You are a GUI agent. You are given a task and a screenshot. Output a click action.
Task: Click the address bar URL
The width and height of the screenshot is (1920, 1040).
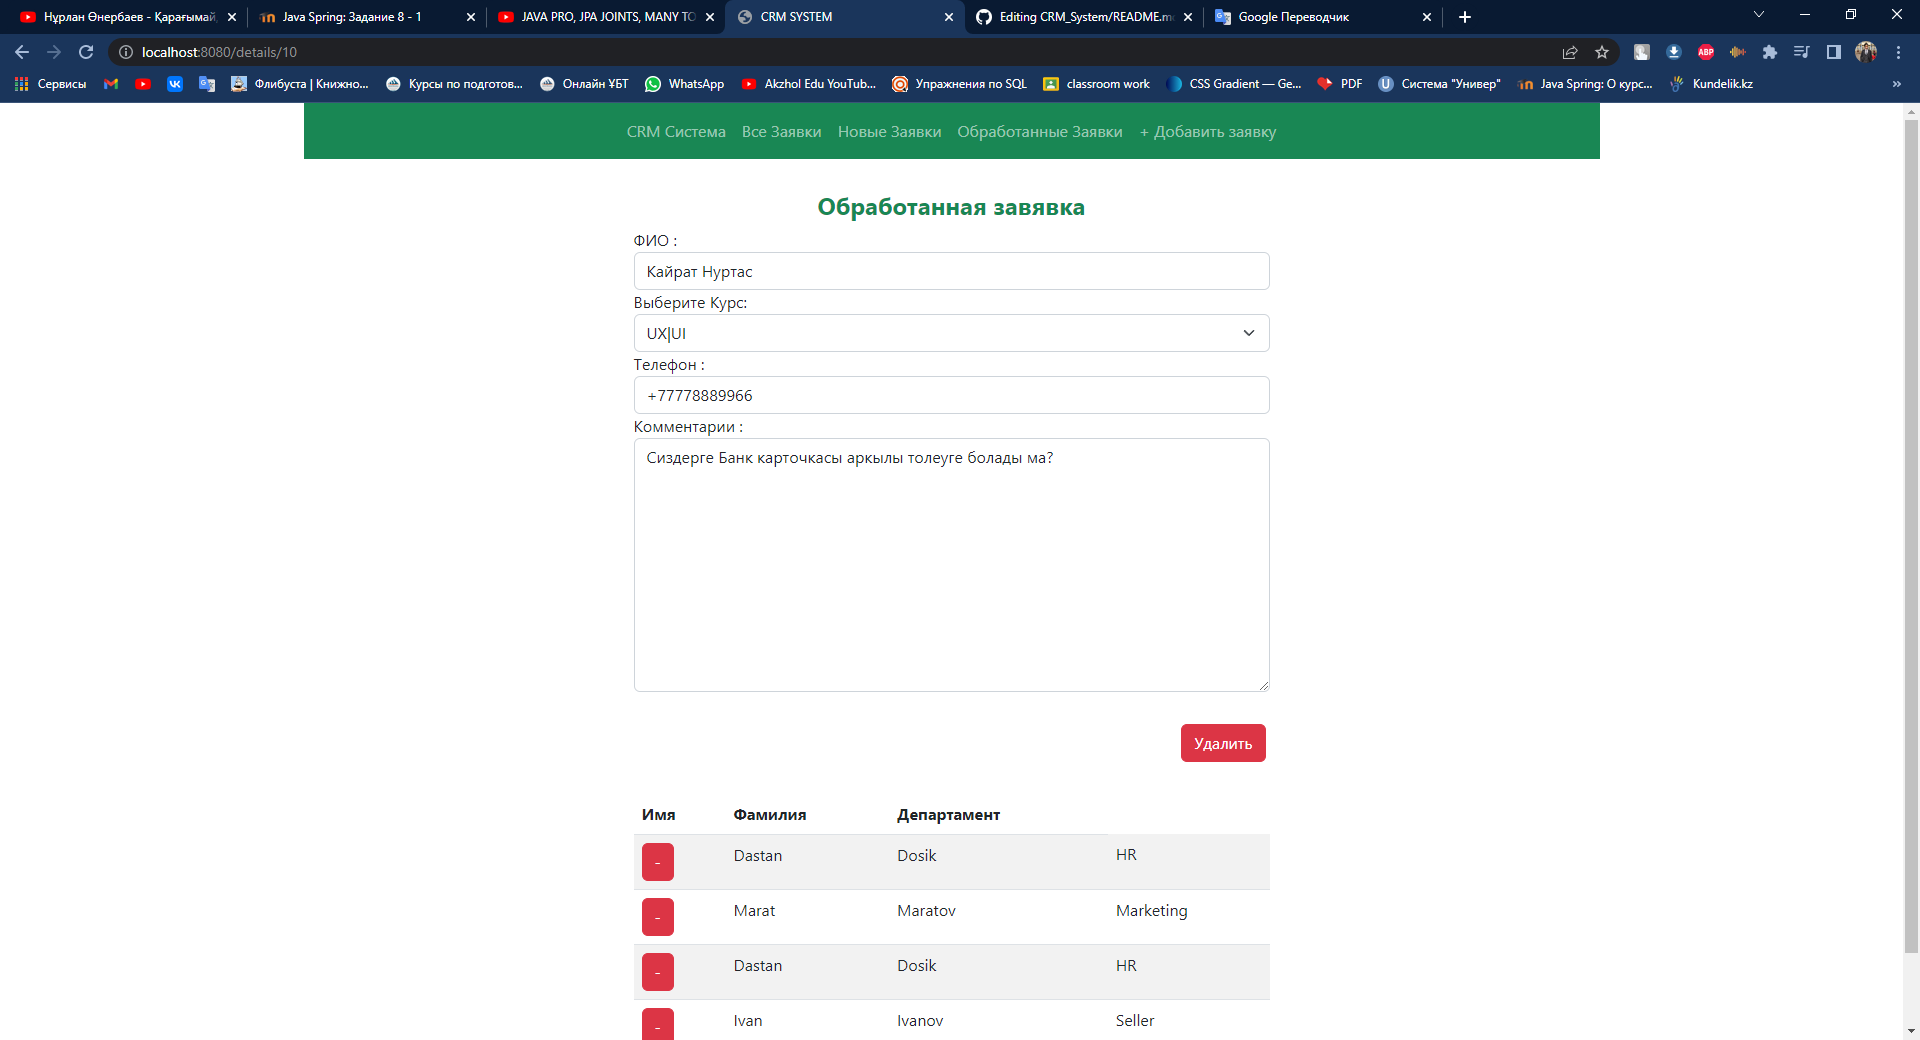tap(219, 52)
